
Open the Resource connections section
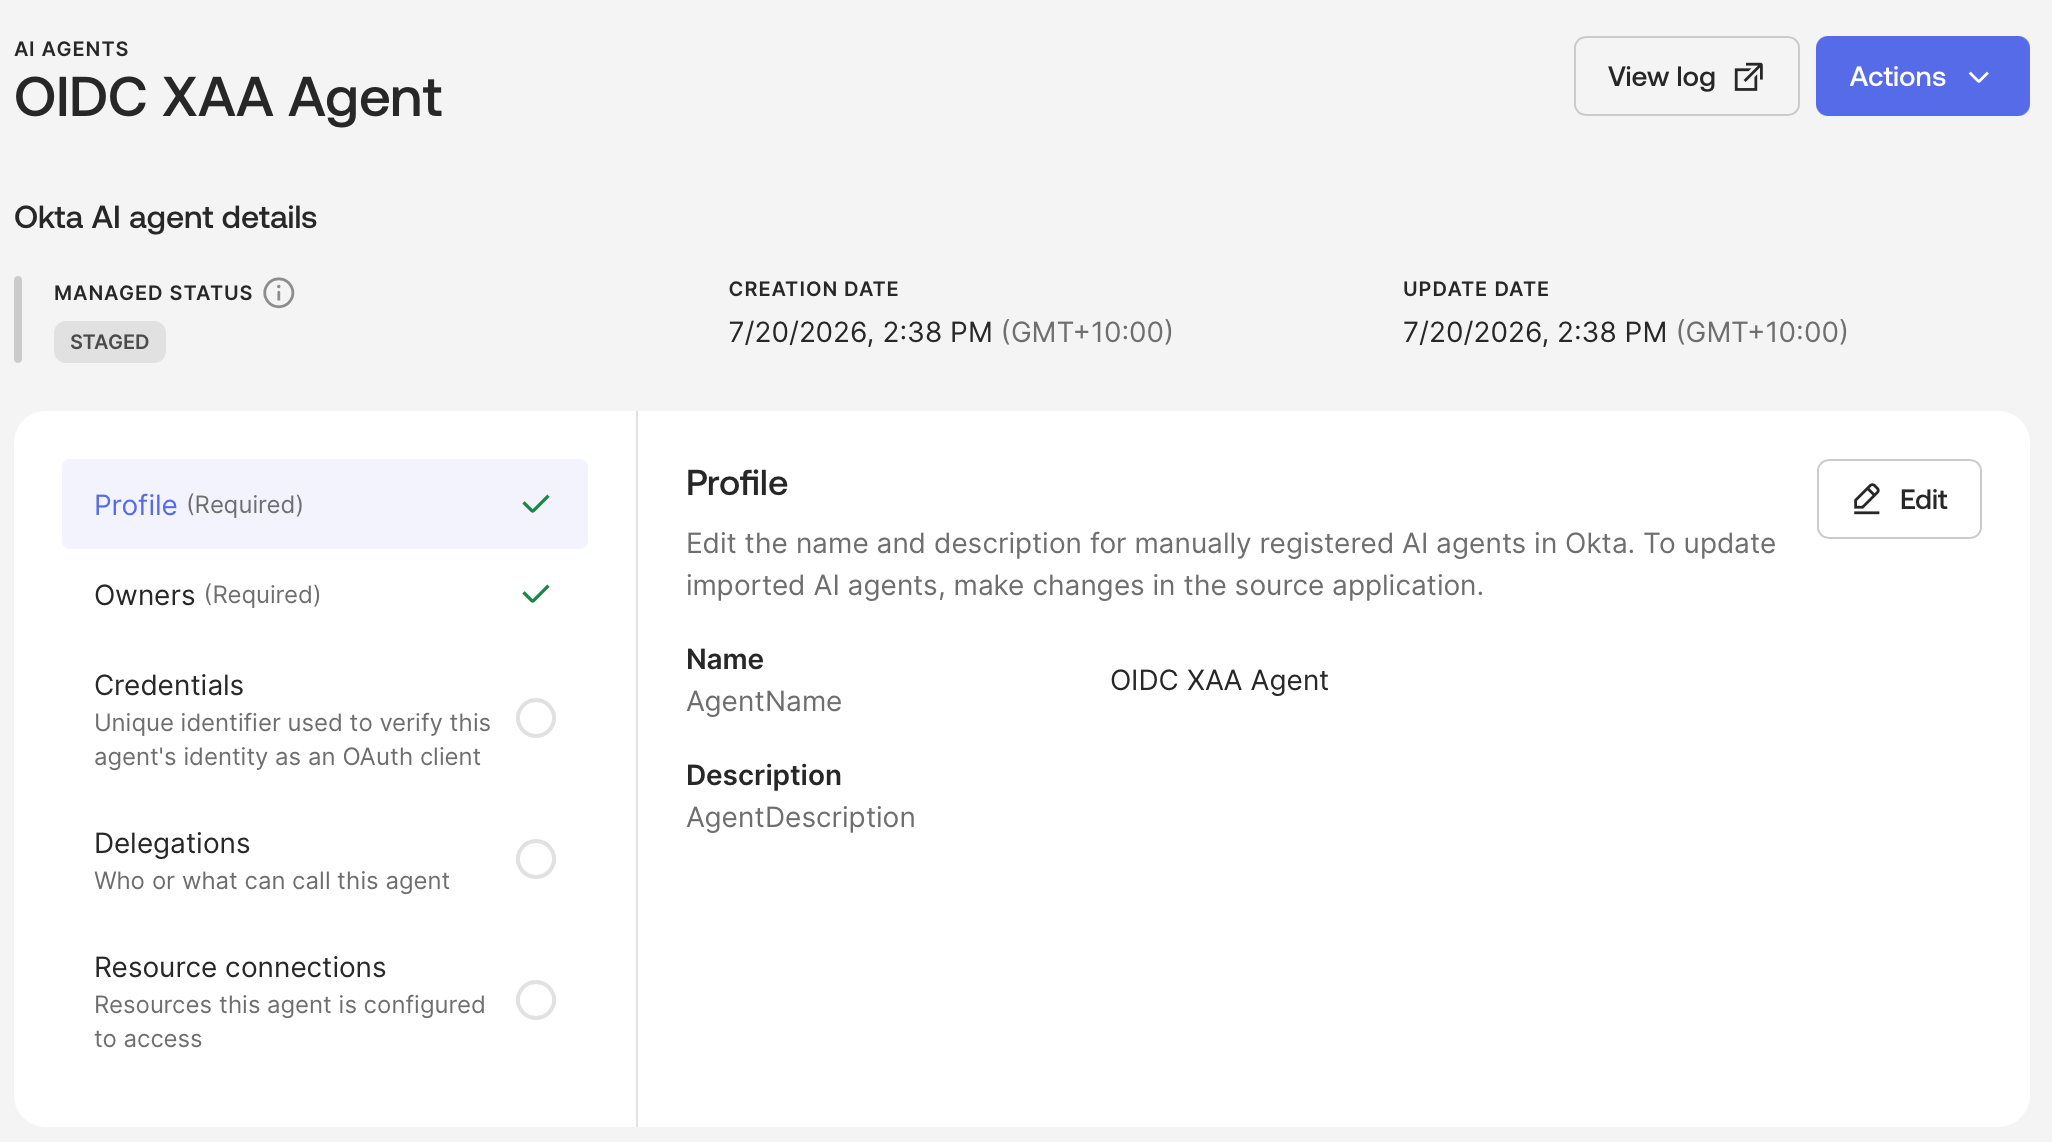(x=325, y=1001)
